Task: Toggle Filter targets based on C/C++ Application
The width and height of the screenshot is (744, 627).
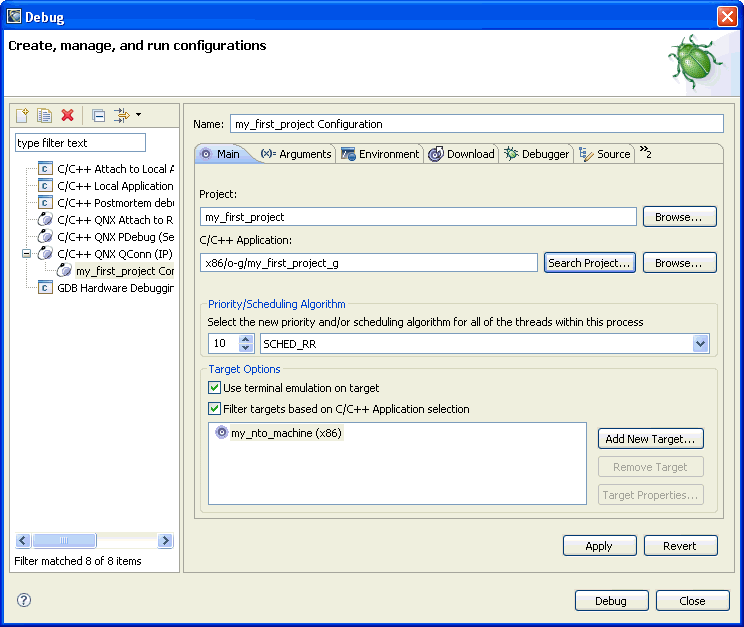Action: (214, 409)
